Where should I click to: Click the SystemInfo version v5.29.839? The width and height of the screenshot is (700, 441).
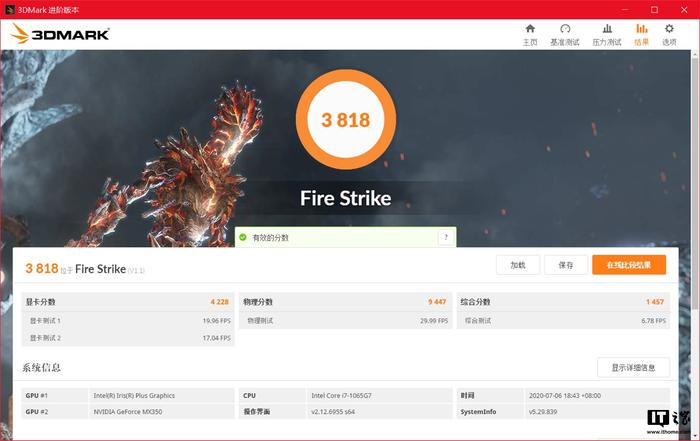543,412
